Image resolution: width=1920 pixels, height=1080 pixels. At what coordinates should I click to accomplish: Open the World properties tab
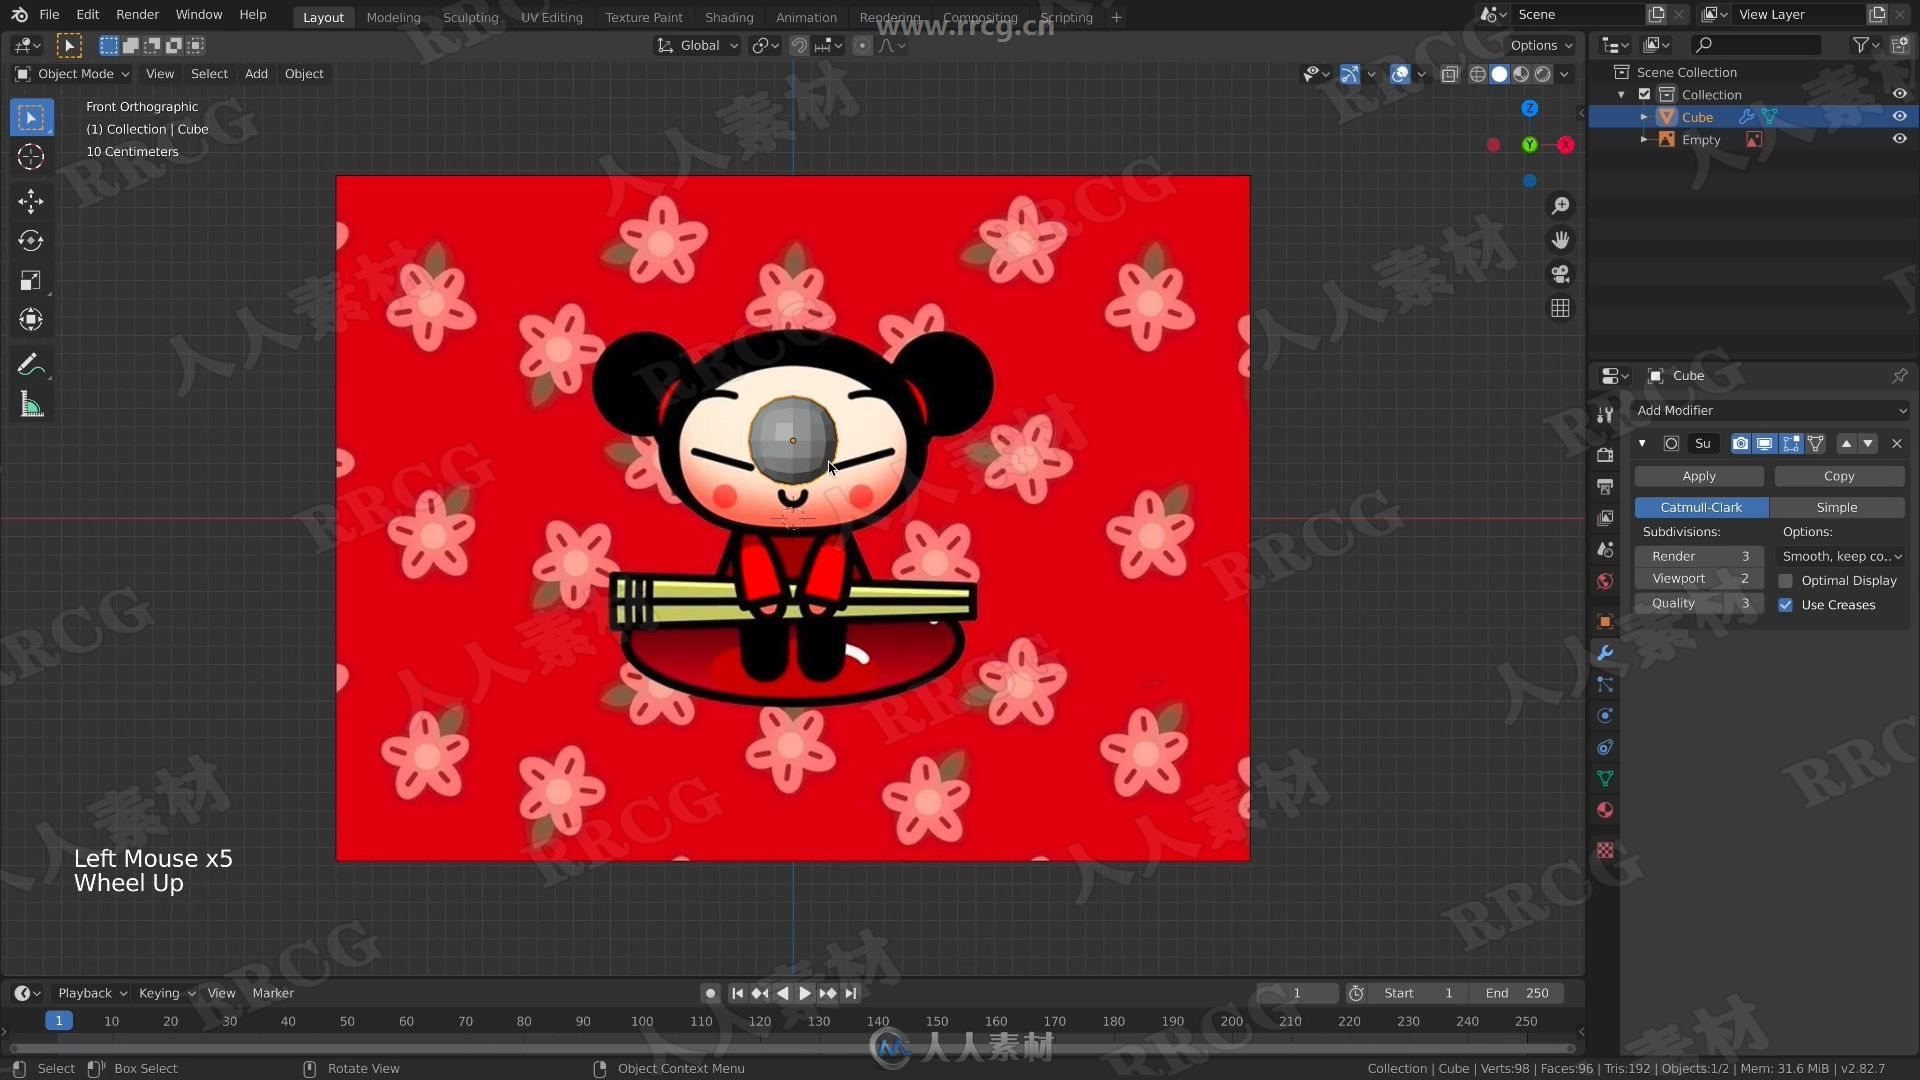pos(1605,581)
